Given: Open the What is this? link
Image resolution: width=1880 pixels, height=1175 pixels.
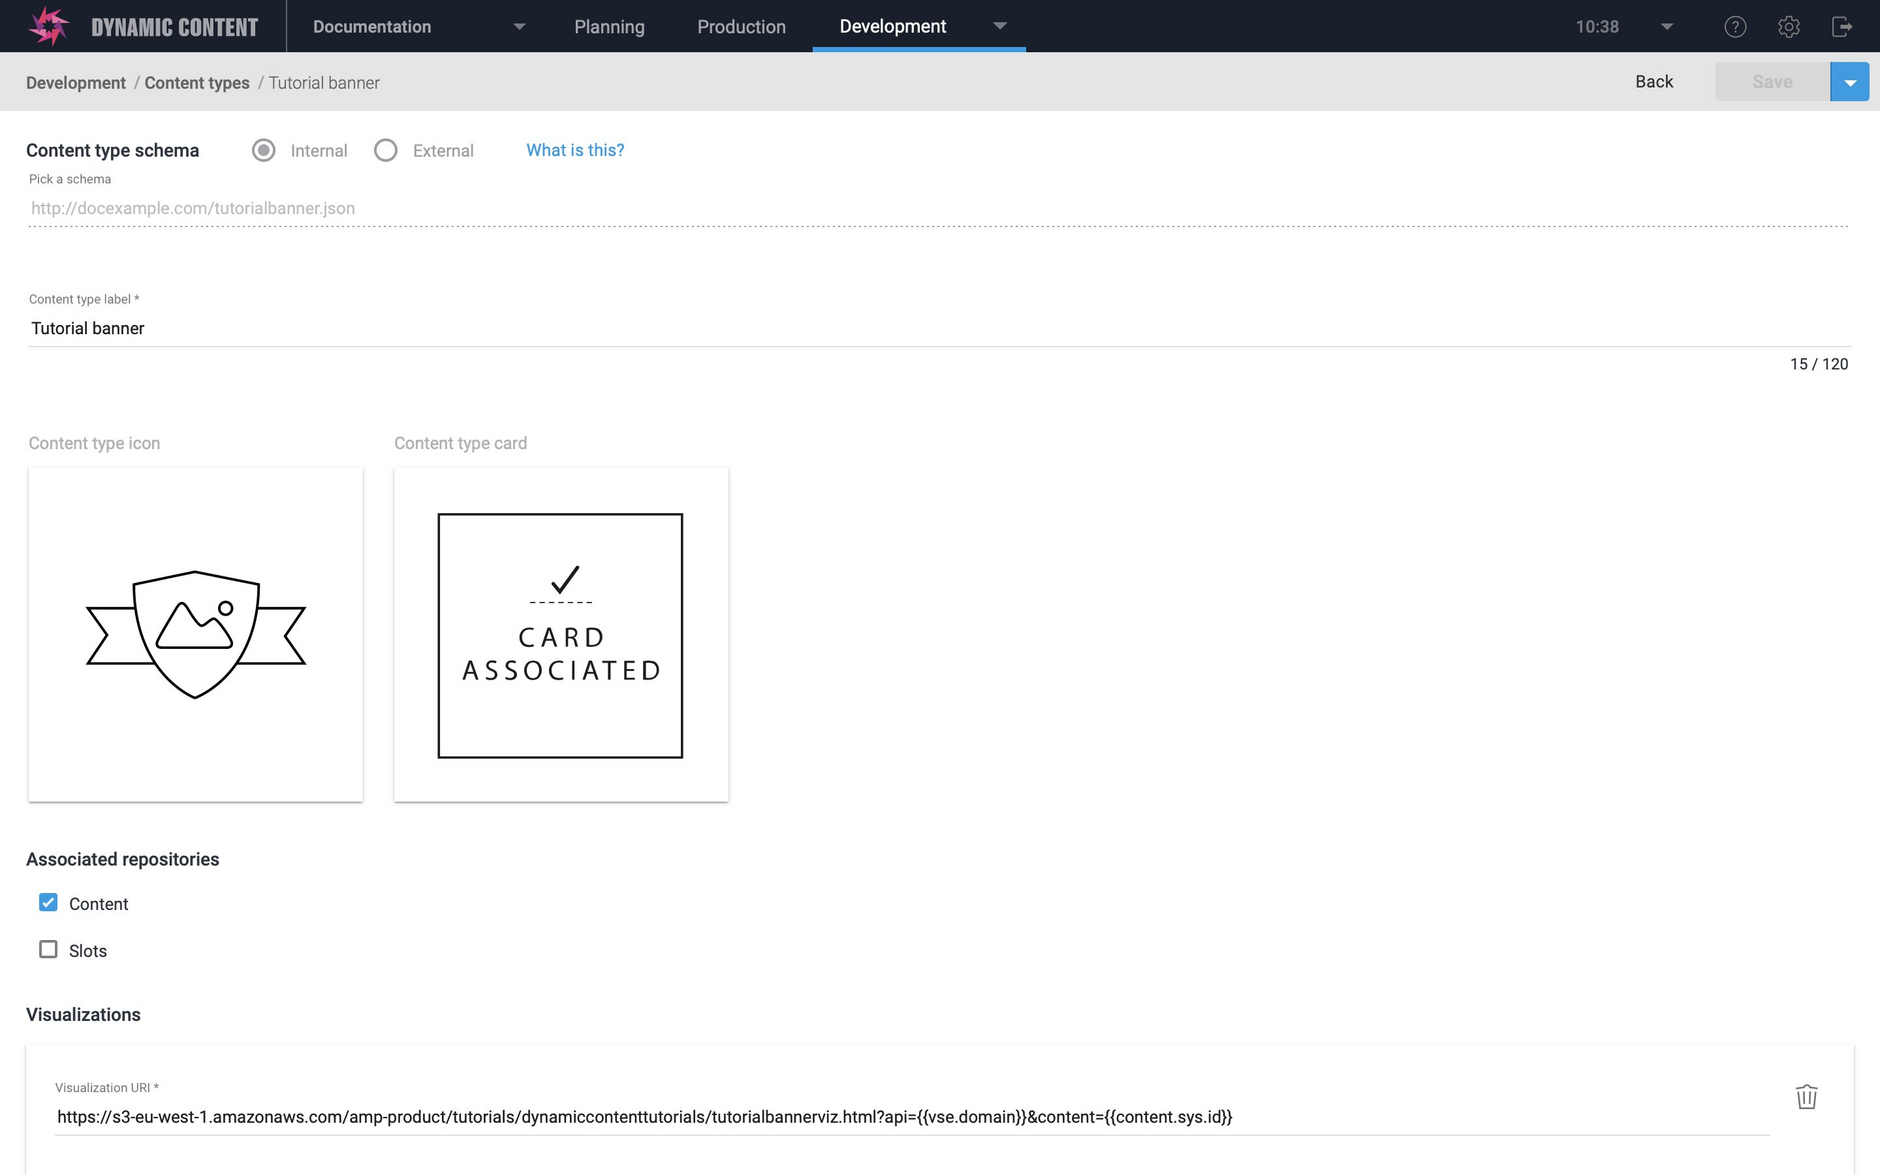Looking at the screenshot, I should tap(575, 150).
